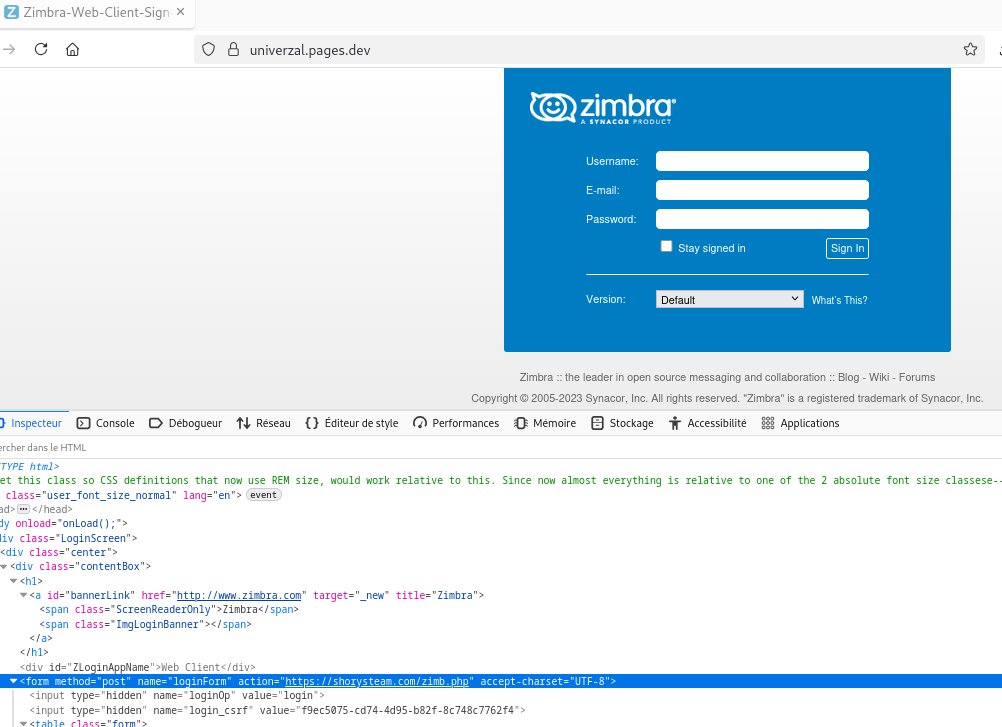Focus the Username input field
The height and width of the screenshot is (727, 1002).
[x=762, y=161]
